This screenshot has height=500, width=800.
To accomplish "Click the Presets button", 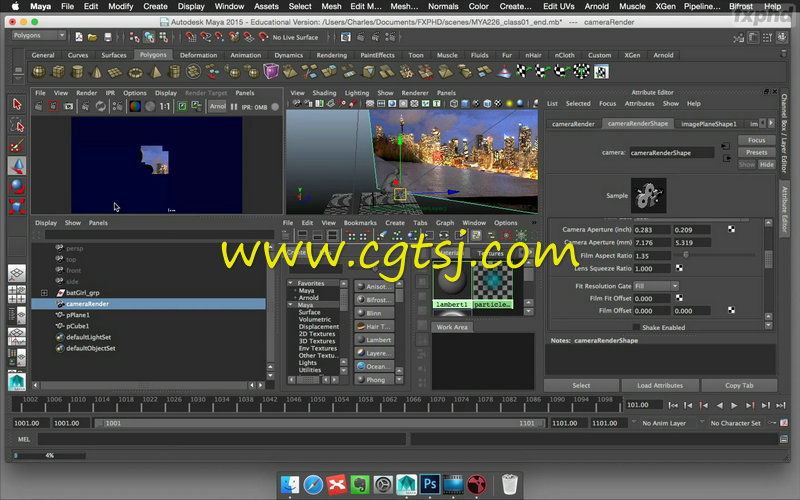I will pos(756,152).
